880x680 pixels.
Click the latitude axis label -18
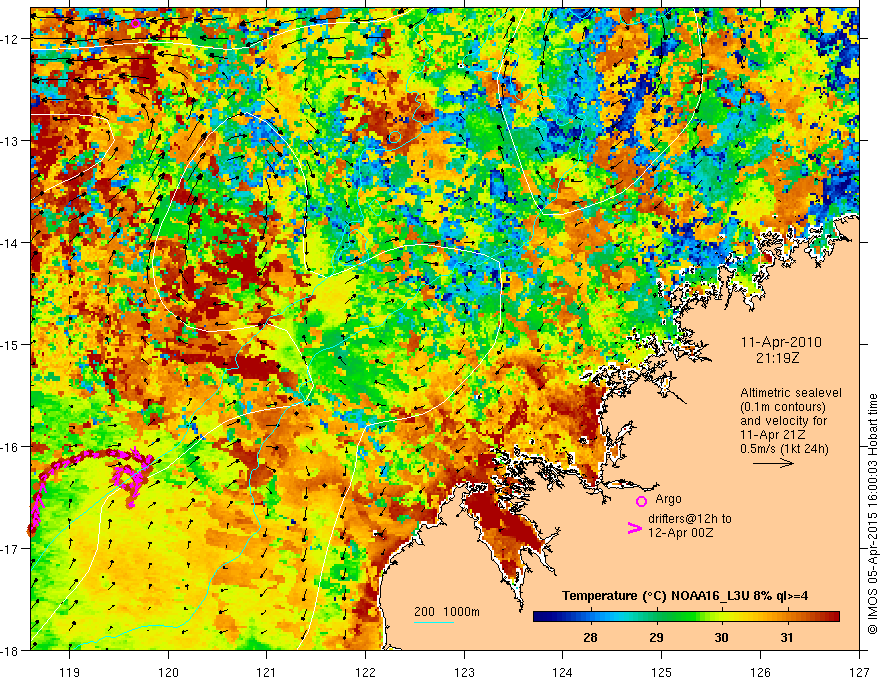11,650
